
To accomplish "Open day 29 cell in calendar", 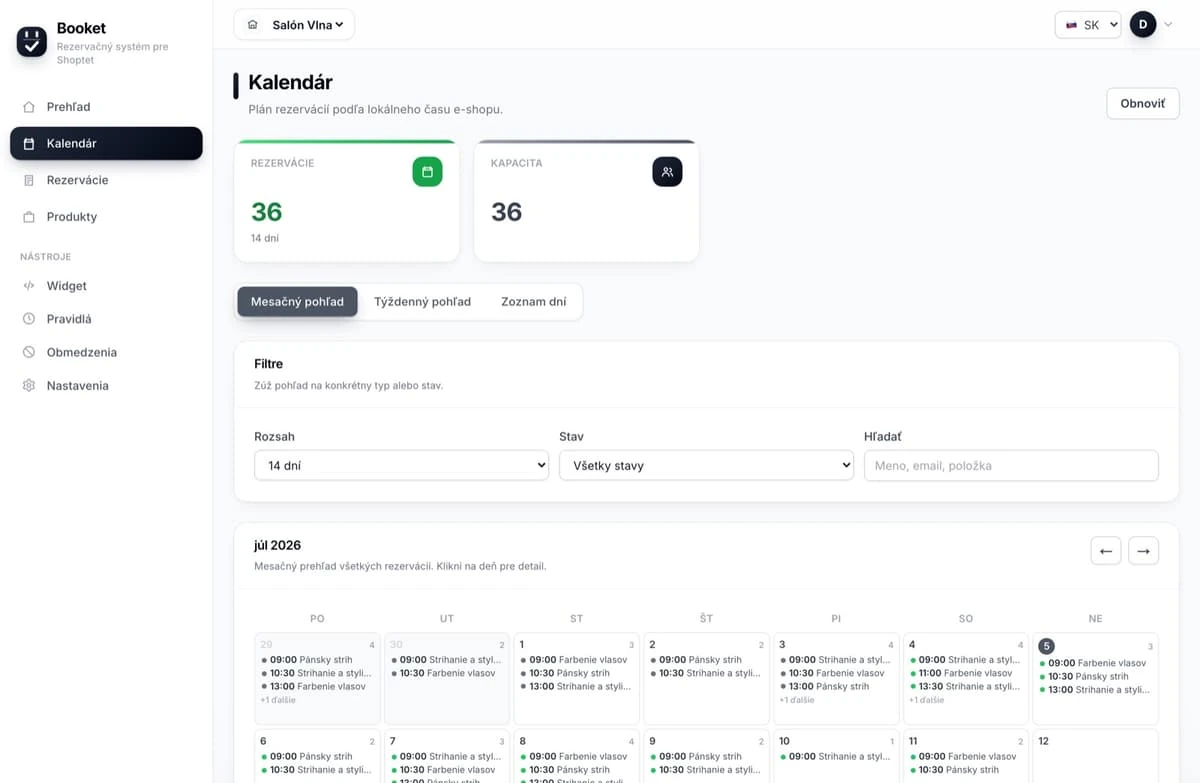I will tap(317, 678).
